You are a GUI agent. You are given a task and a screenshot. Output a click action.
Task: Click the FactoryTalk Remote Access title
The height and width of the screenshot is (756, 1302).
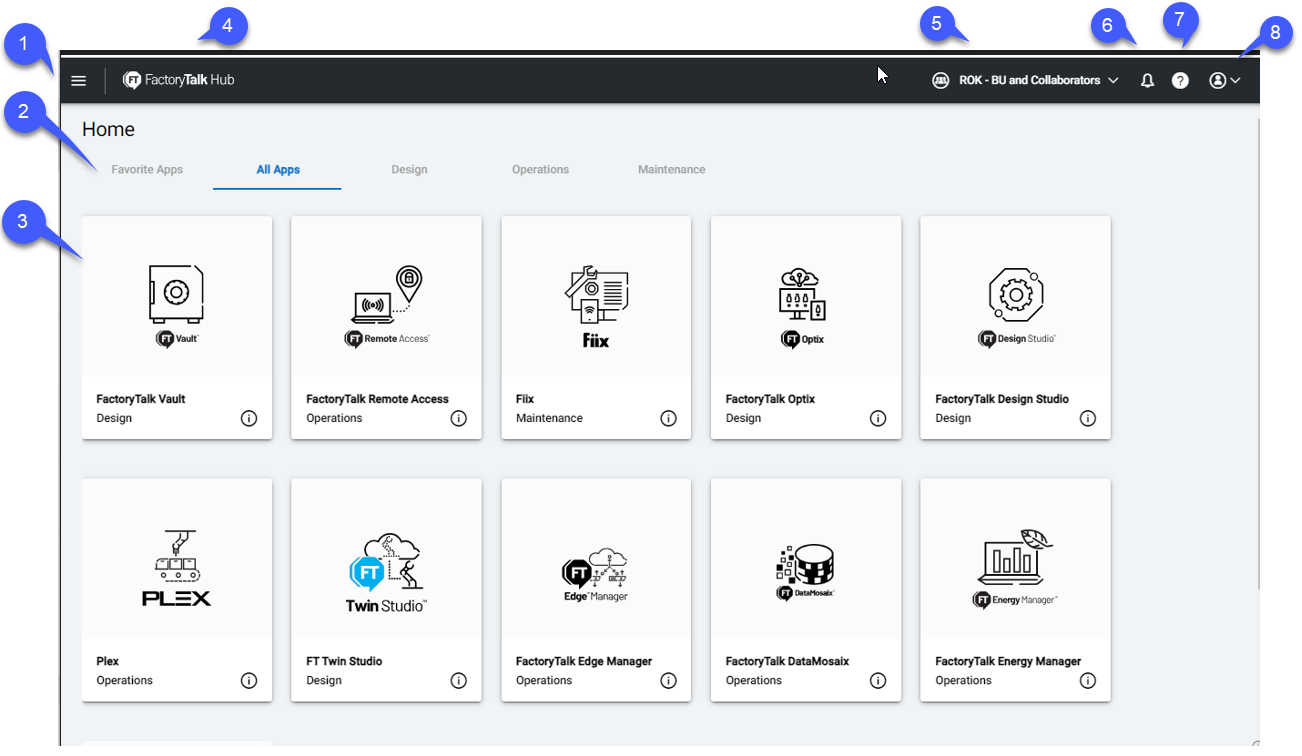(x=378, y=399)
